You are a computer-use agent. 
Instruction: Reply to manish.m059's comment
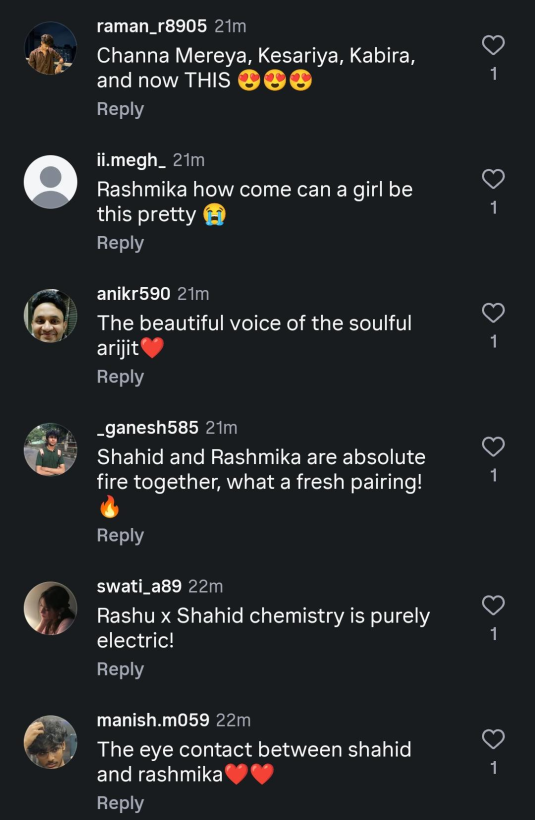tap(120, 803)
